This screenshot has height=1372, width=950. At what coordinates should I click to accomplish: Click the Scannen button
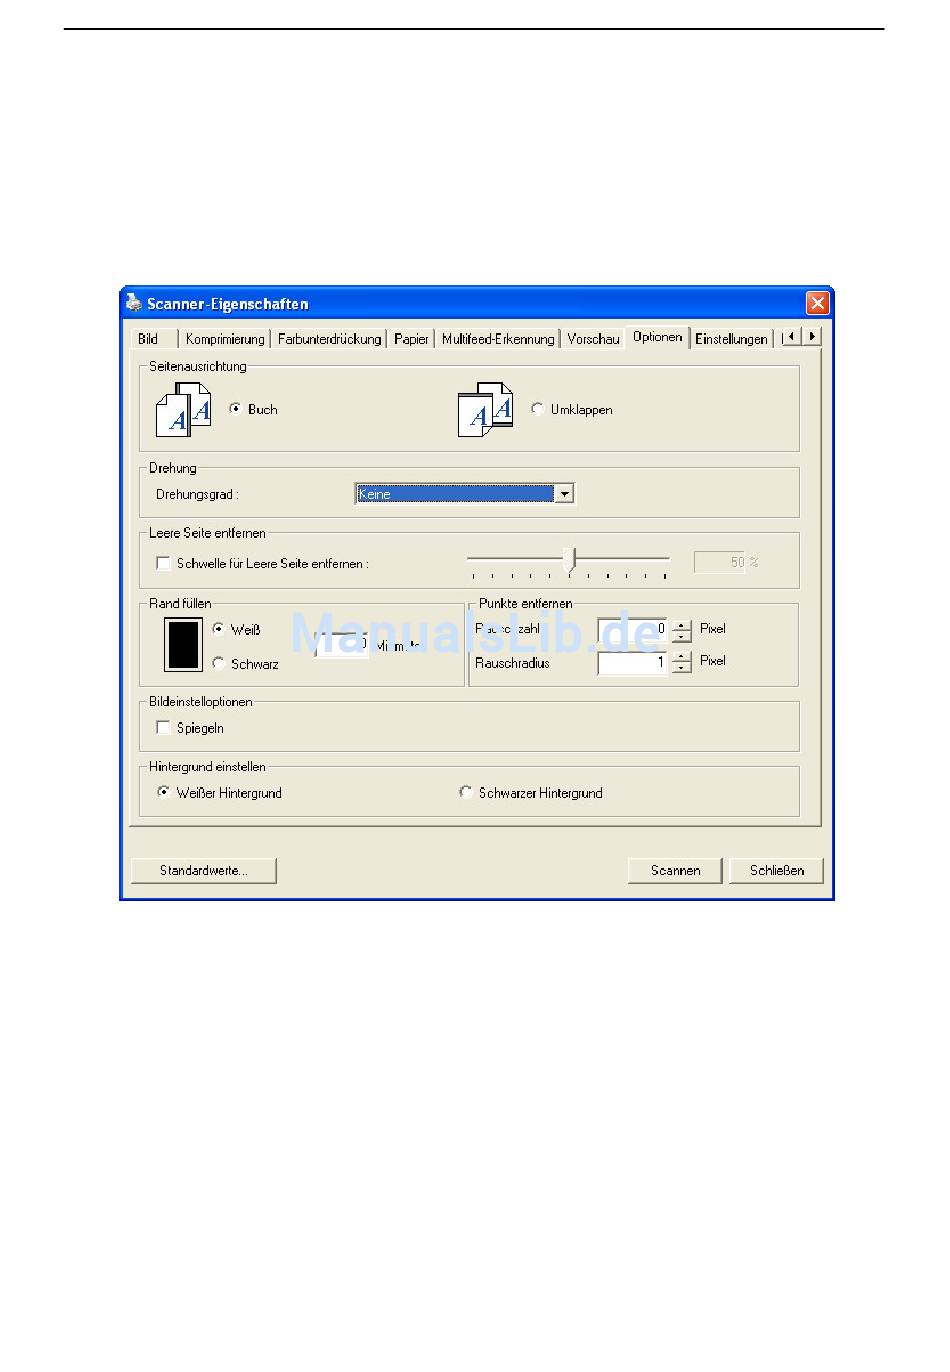click(675, 870)
